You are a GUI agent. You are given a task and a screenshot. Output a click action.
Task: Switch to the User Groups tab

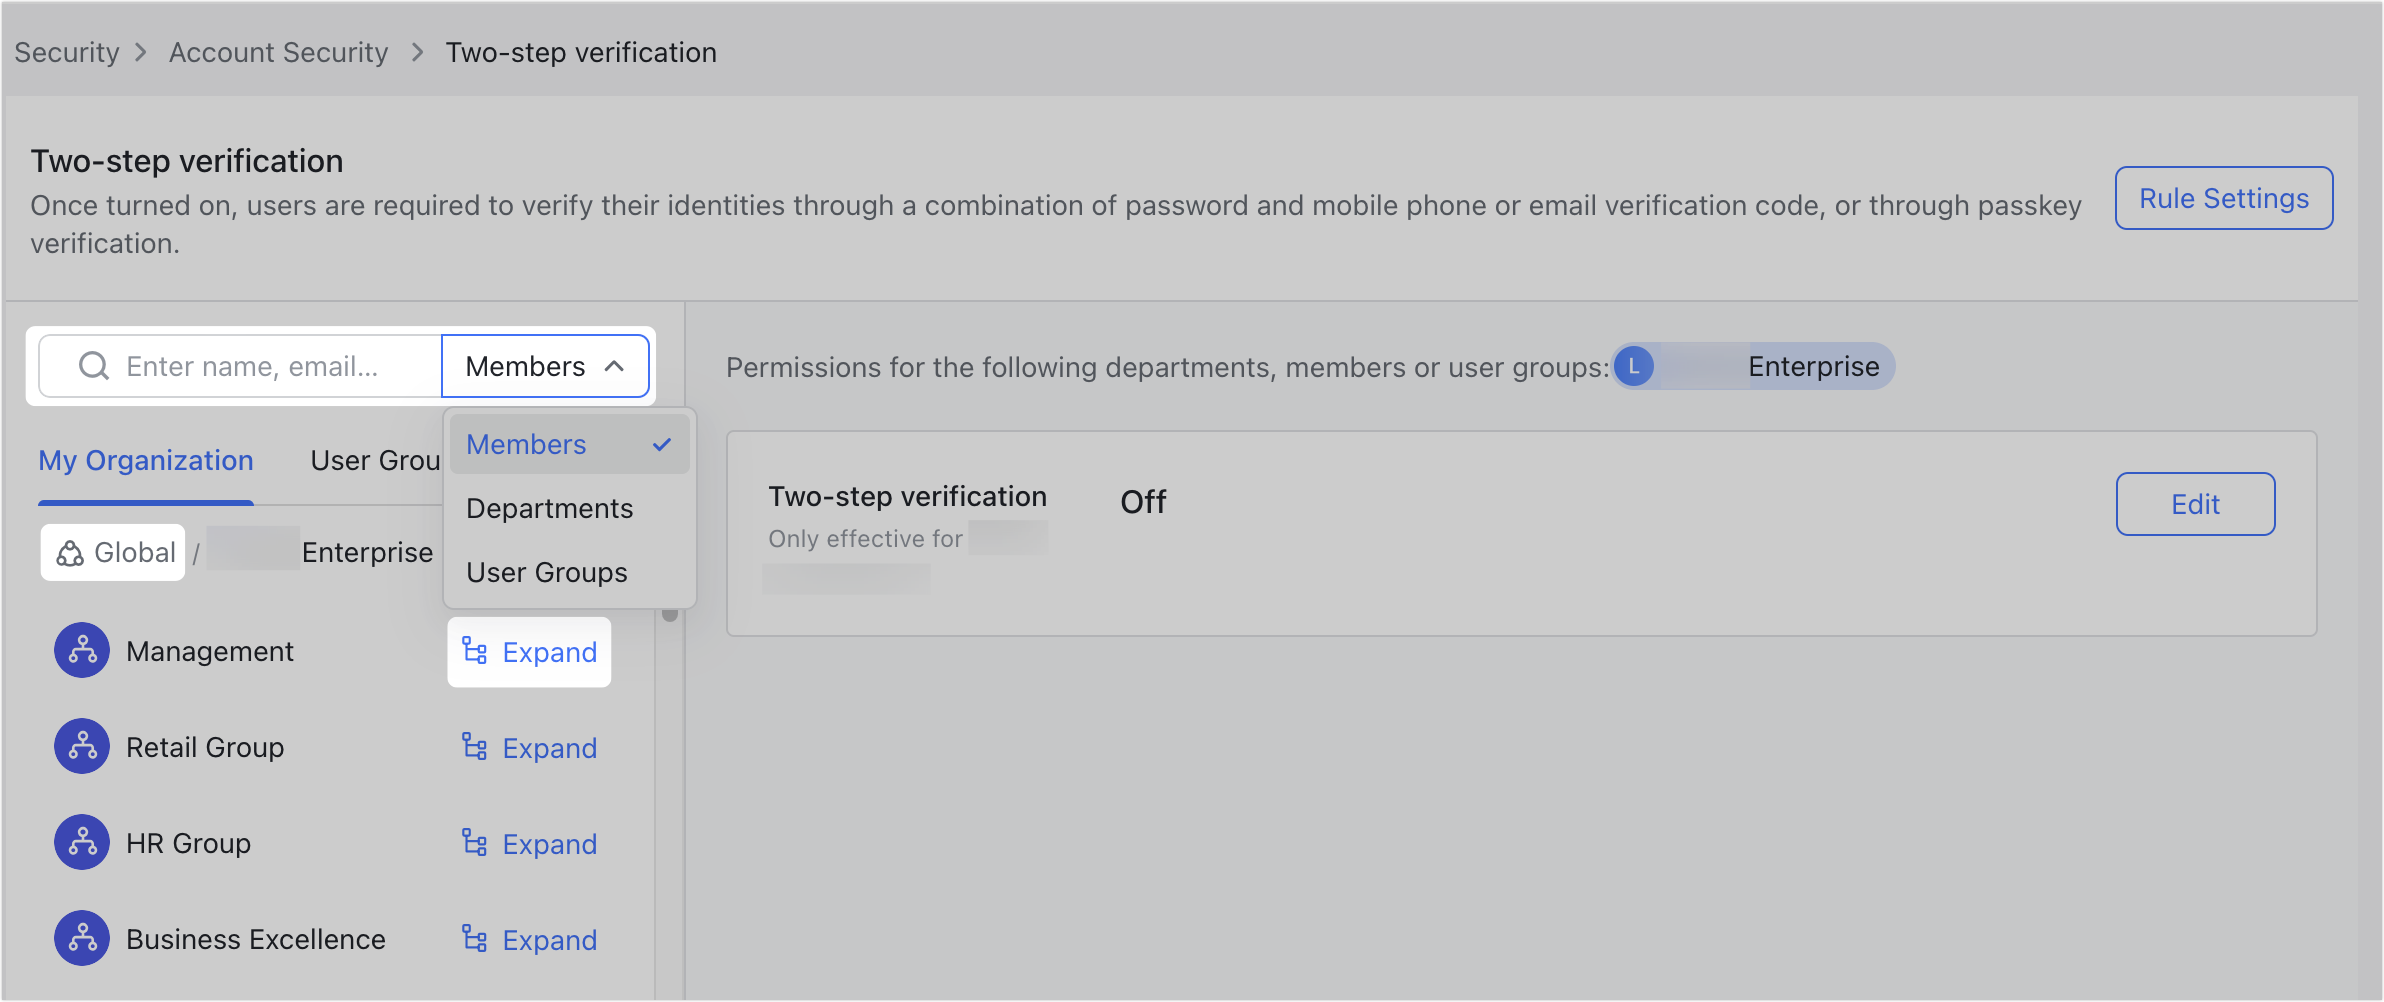[x=375, y=460]
